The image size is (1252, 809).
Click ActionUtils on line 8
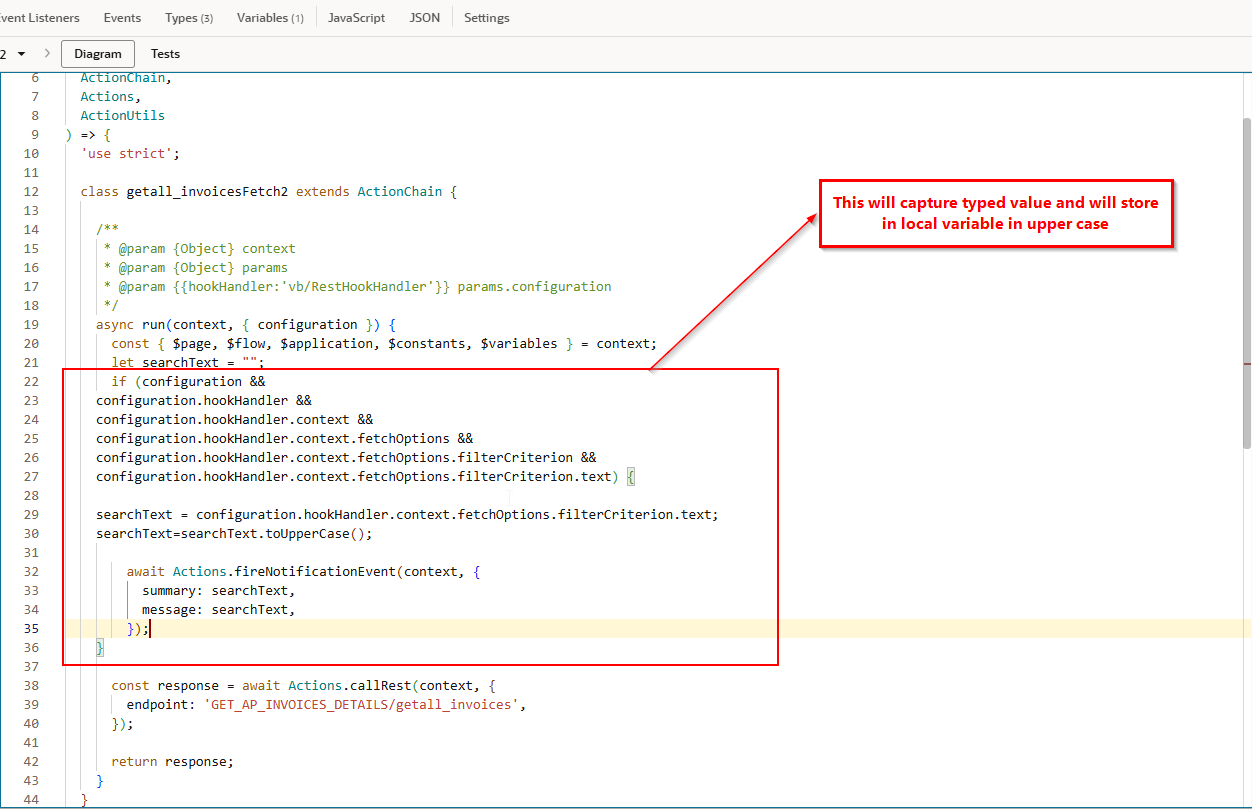(x=123, y=115)
